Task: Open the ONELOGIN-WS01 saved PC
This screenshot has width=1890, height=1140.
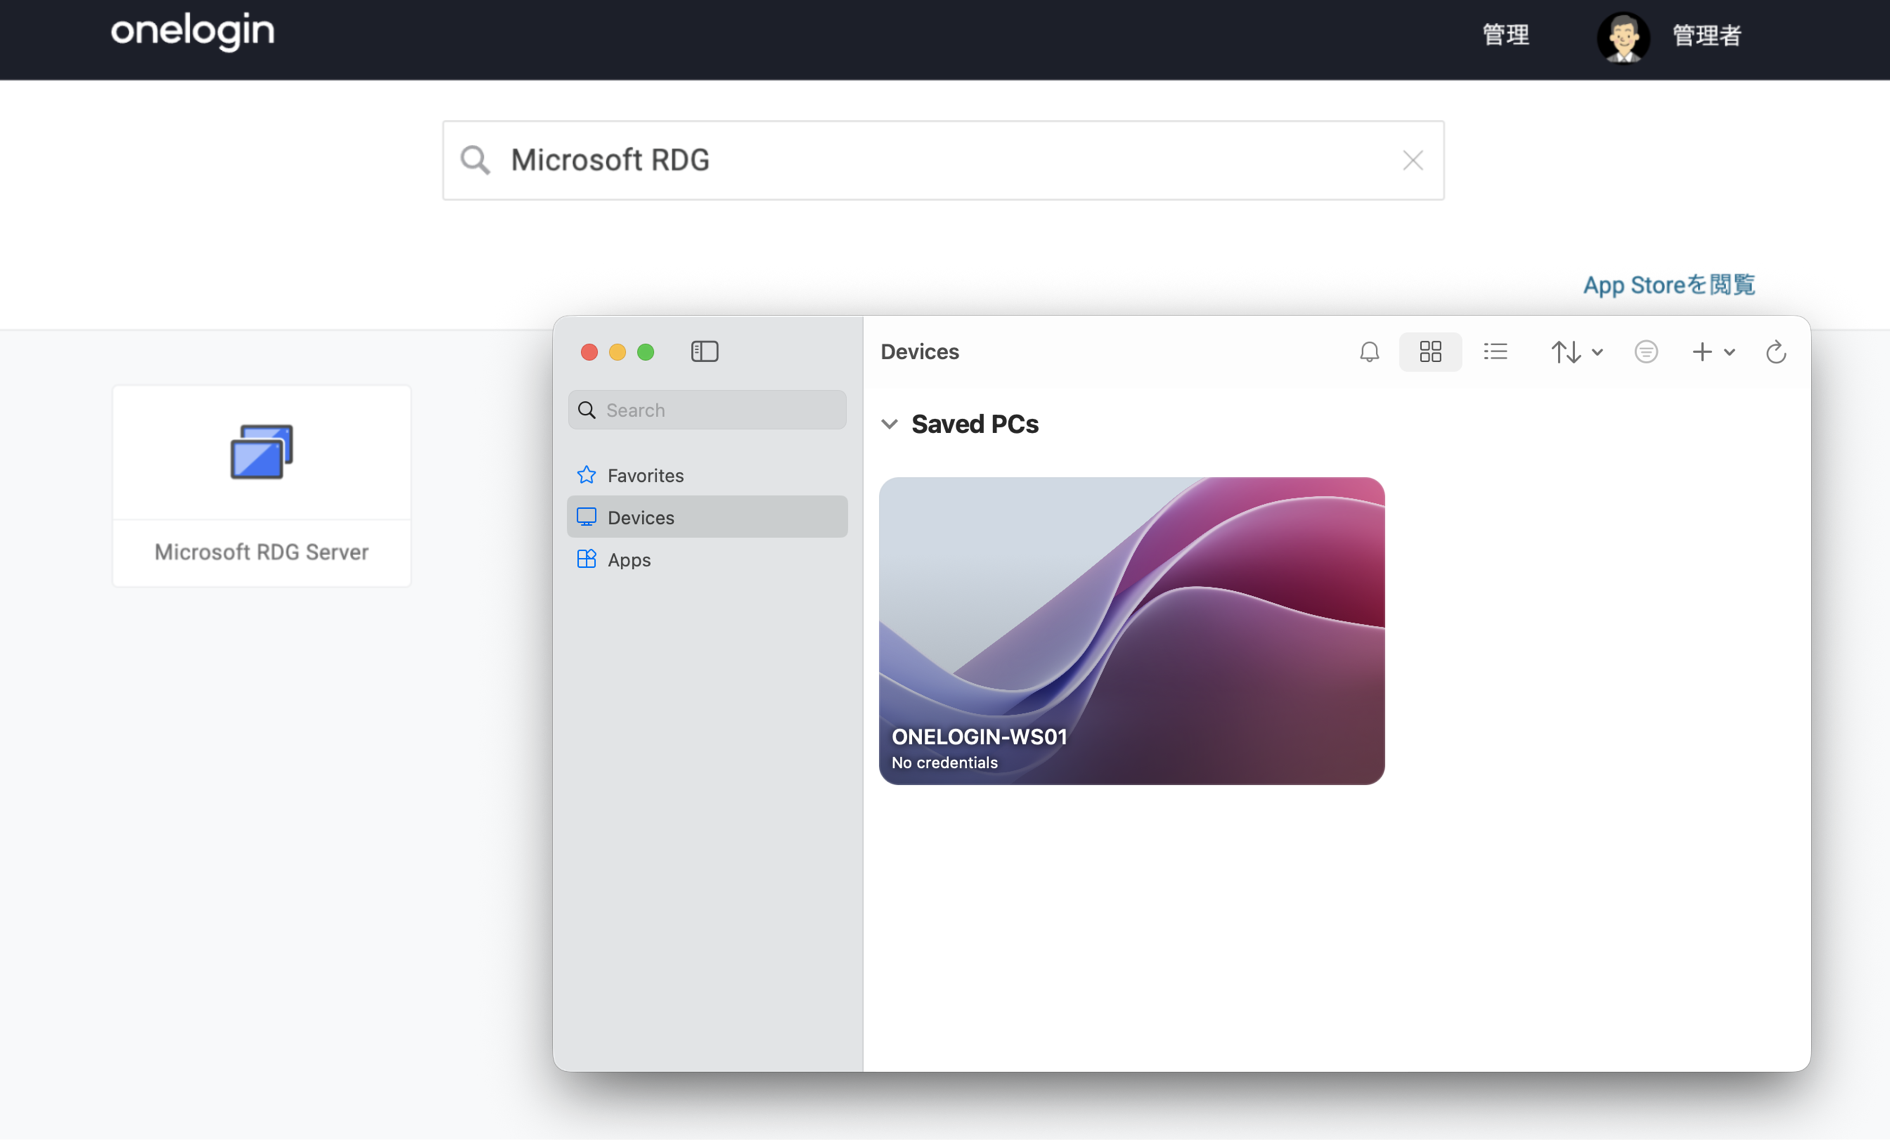Action: pos(1131,630)
